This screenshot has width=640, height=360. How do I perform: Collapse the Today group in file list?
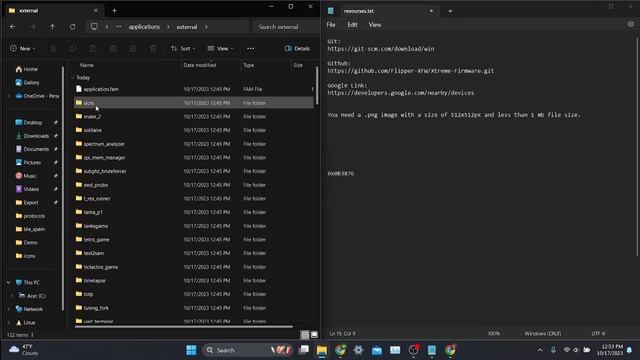[73, 78]
